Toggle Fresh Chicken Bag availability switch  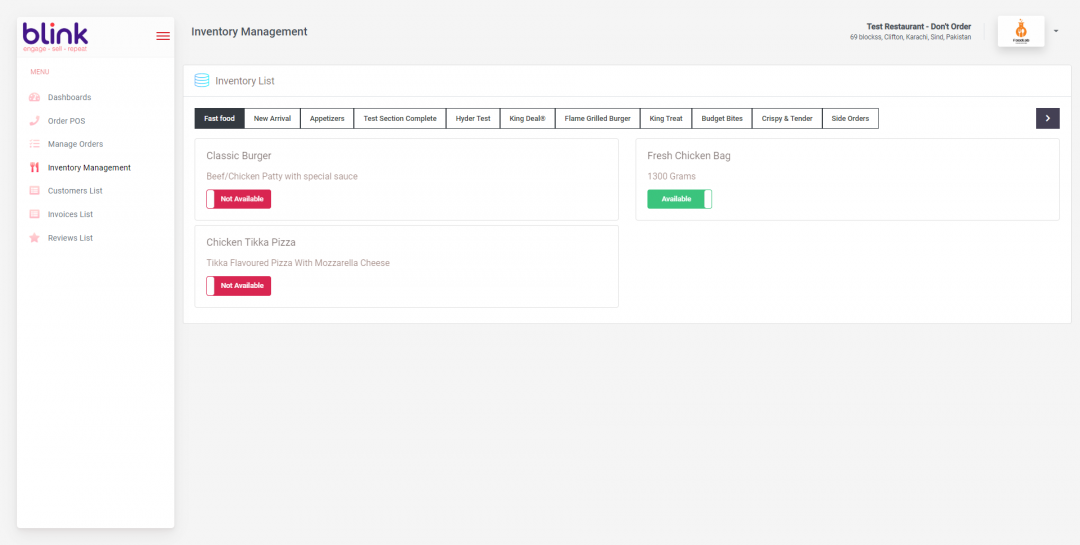coord(679,199)
